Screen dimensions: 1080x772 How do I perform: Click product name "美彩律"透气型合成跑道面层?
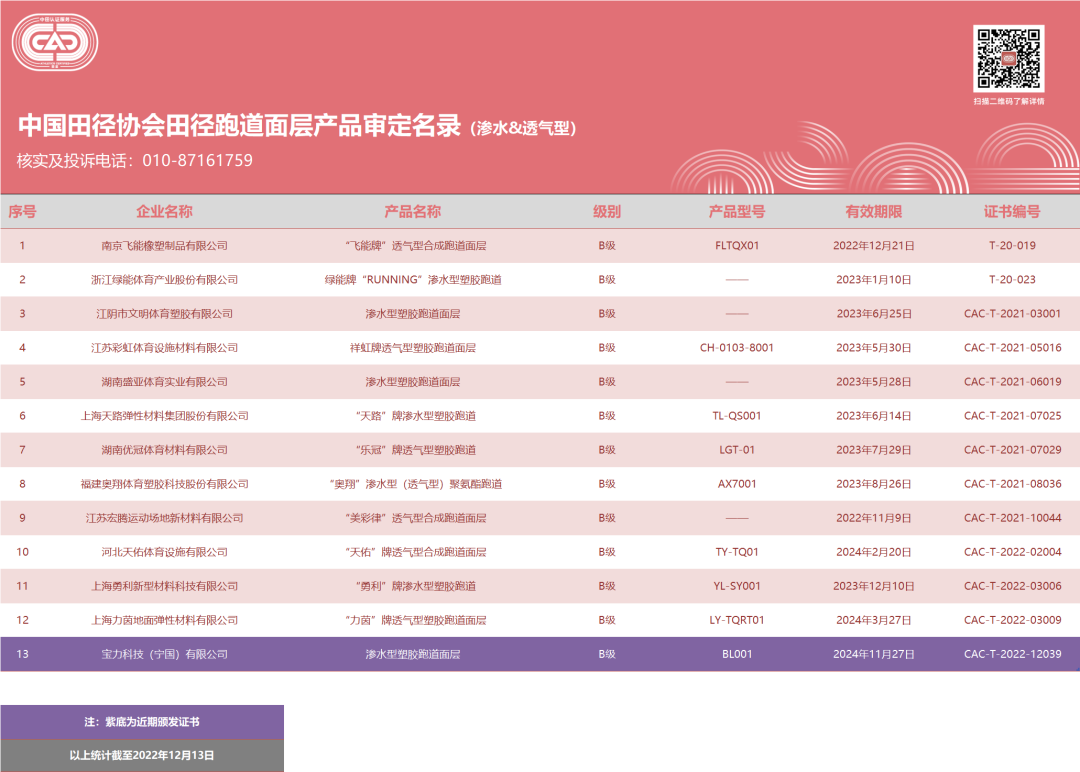coord(415,518)
